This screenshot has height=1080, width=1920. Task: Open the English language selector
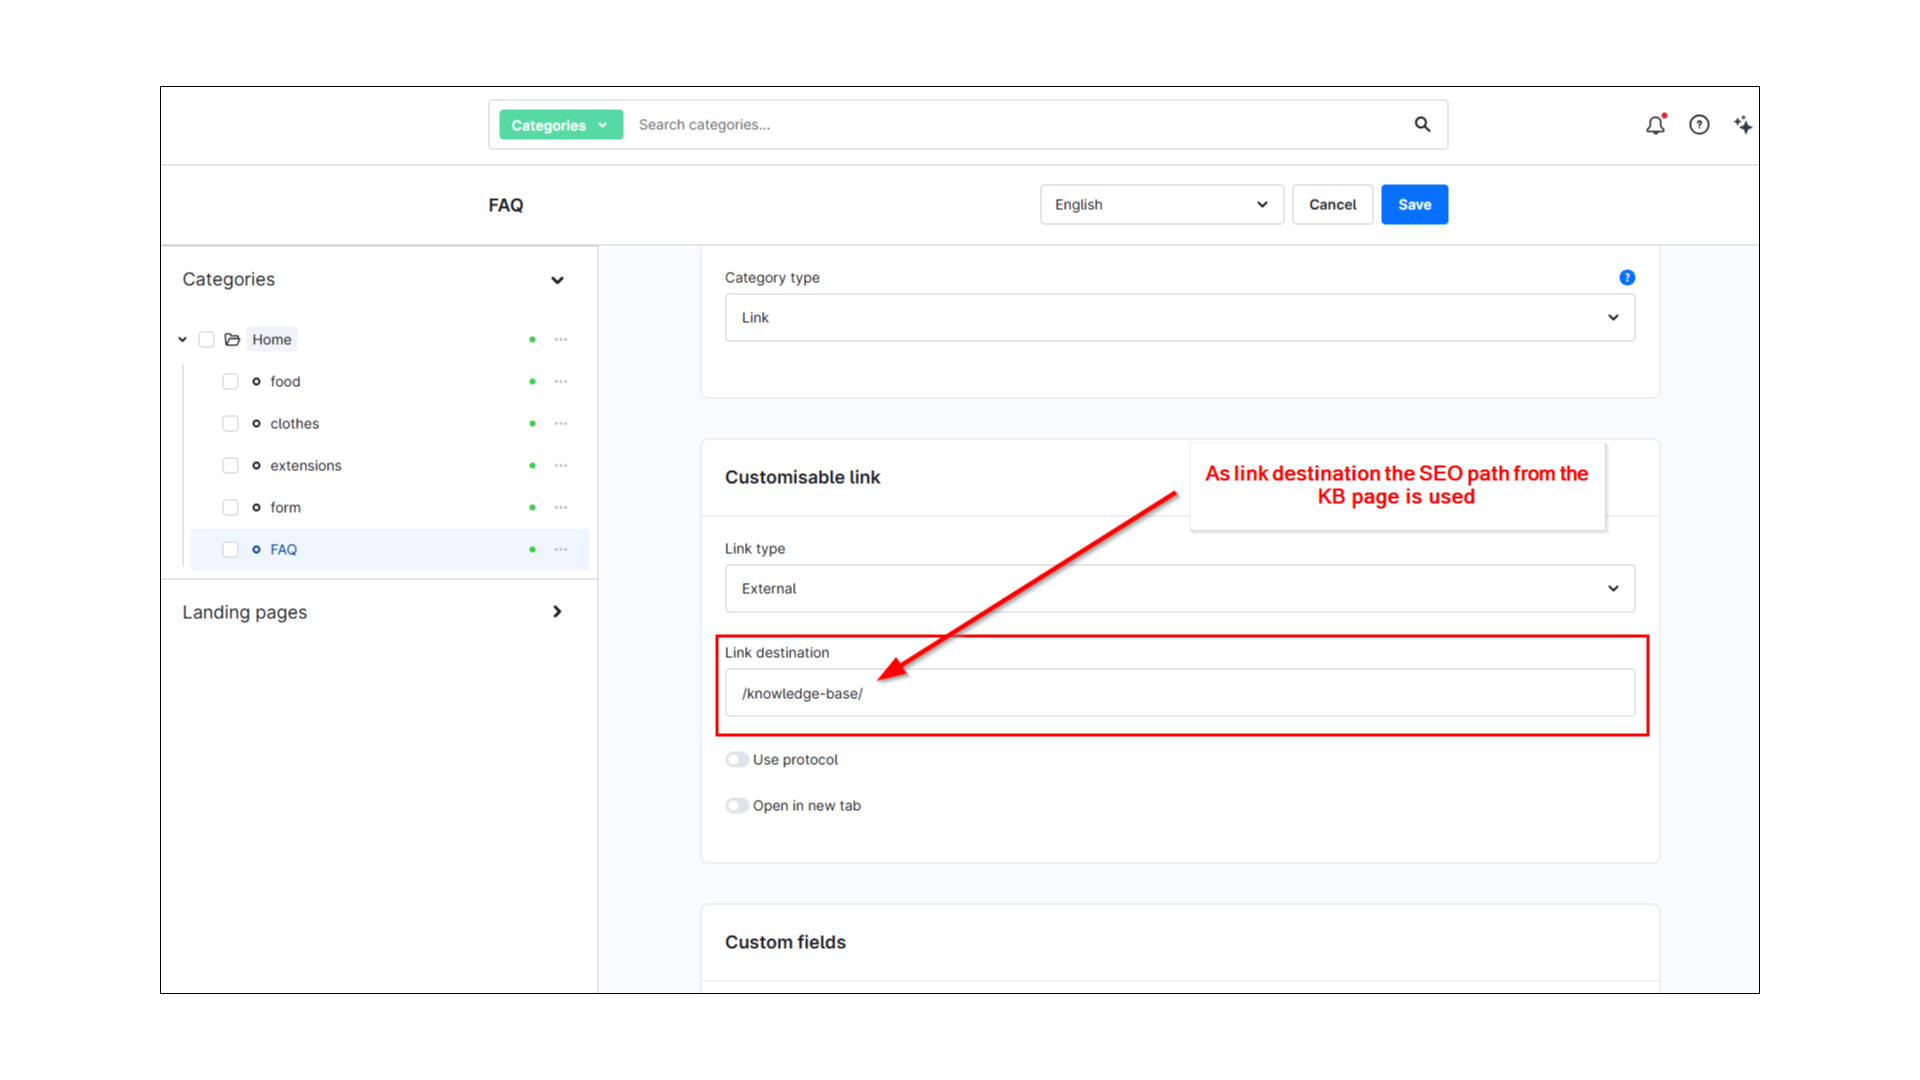click(x=1161, y=204)
